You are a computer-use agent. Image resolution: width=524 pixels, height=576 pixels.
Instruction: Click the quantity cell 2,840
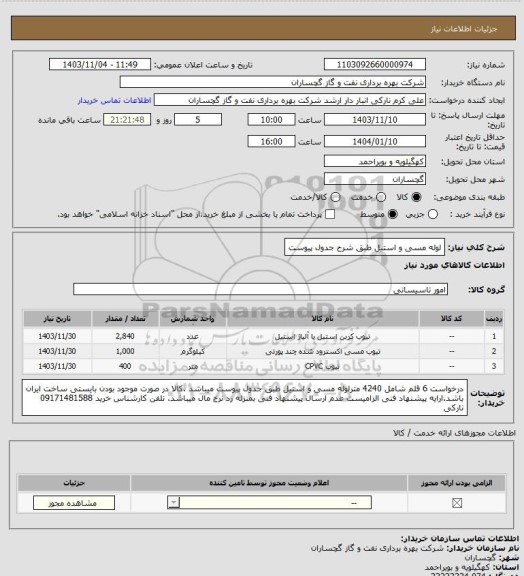click(125, 336)
